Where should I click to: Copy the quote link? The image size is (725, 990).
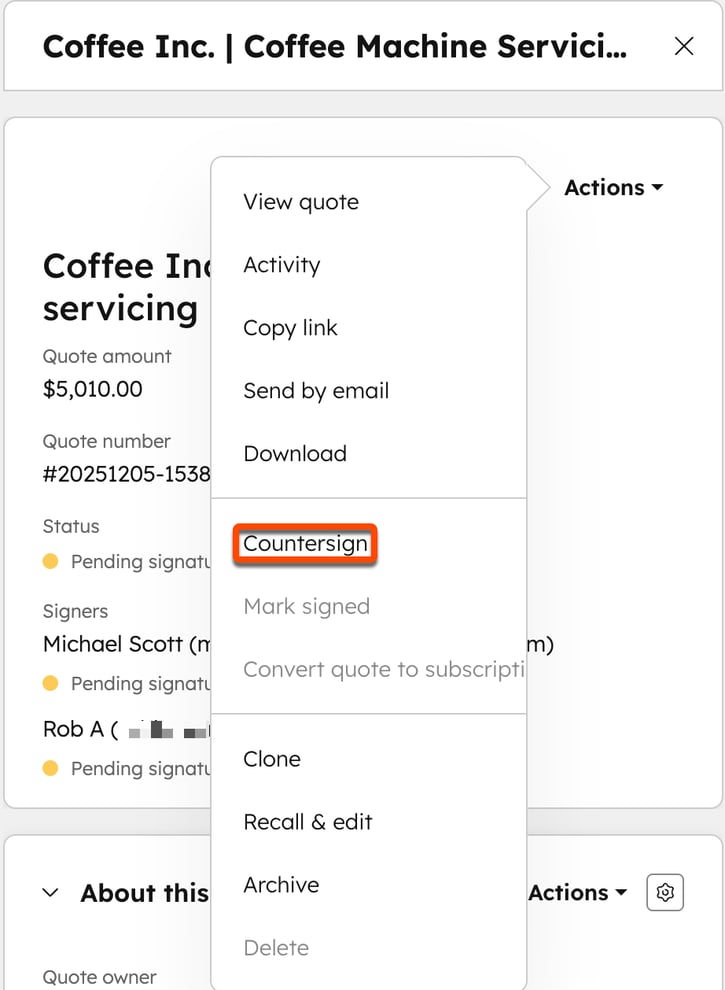pyautogui.click(x=290, y=327)
